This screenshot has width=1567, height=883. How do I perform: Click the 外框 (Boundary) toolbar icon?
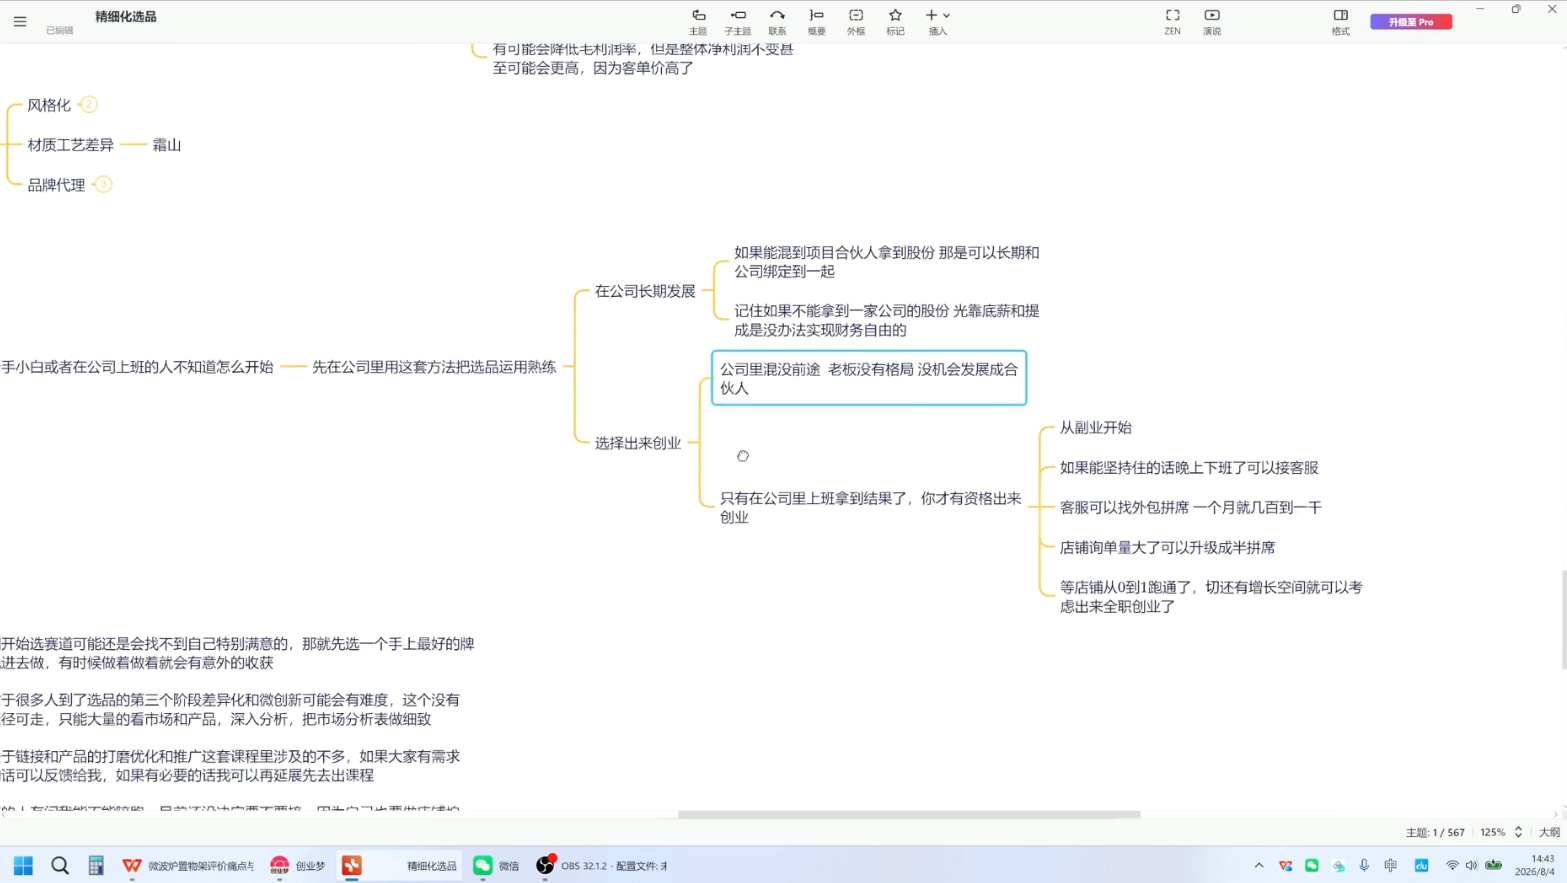(x=856, y=22)
